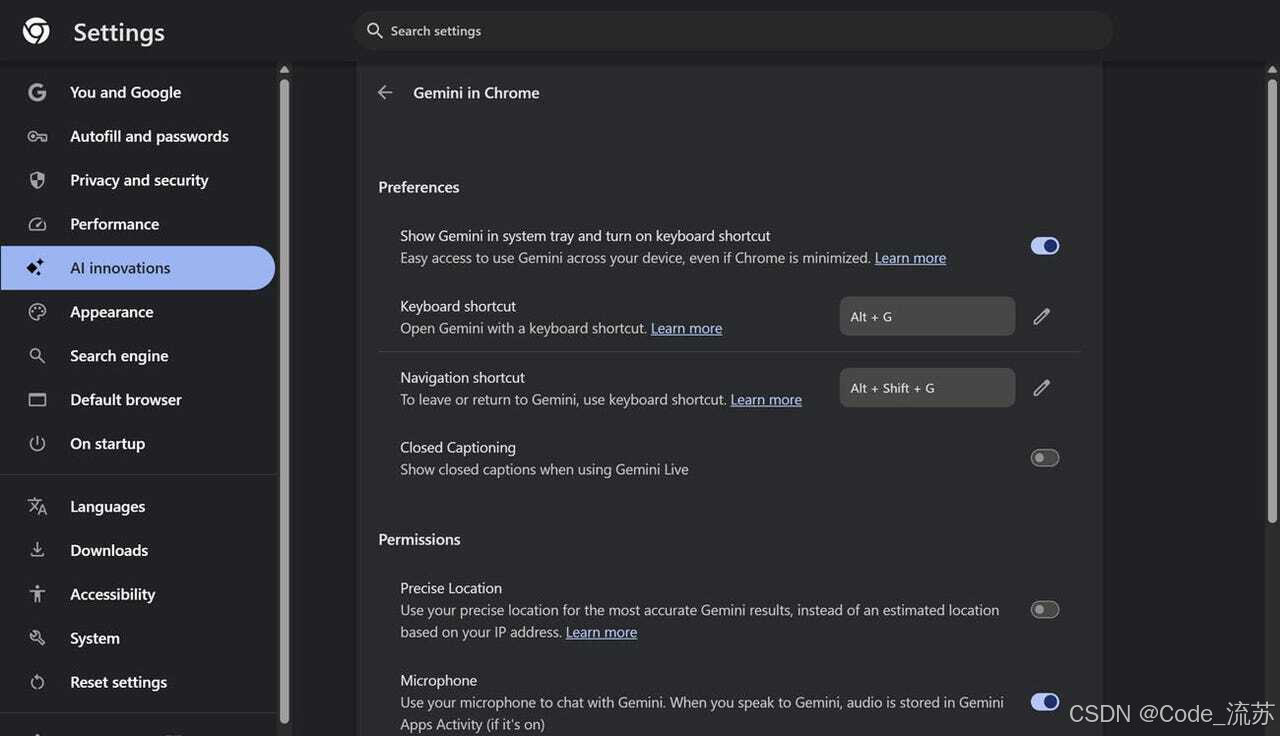
Task: Open Learn more link for system tray option
Action: tap(910, 258)
